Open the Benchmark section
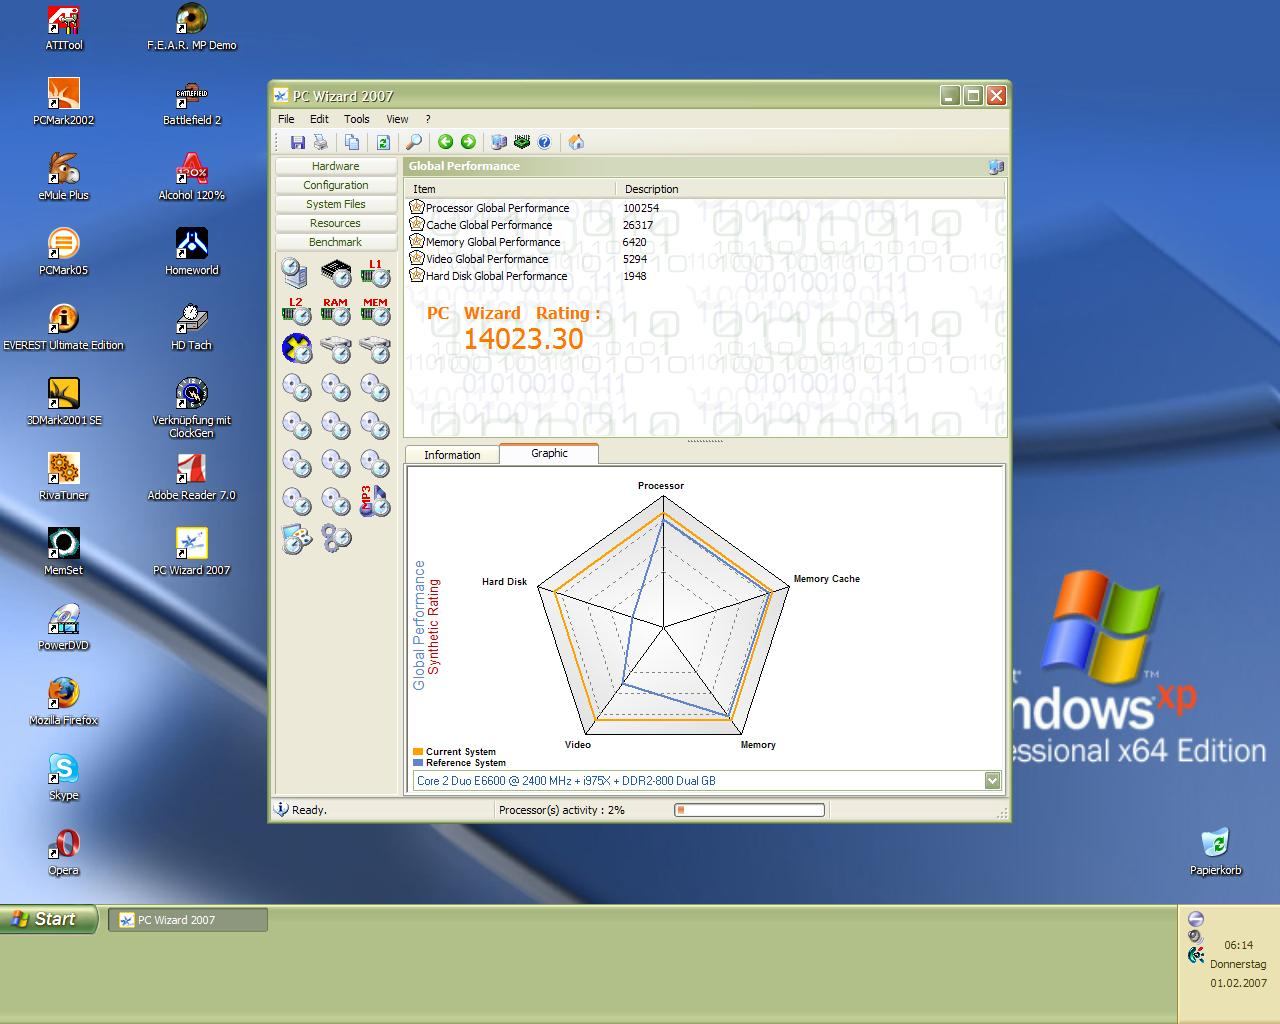This screenshot has height=1024, width=1280. tap(335, 242)
